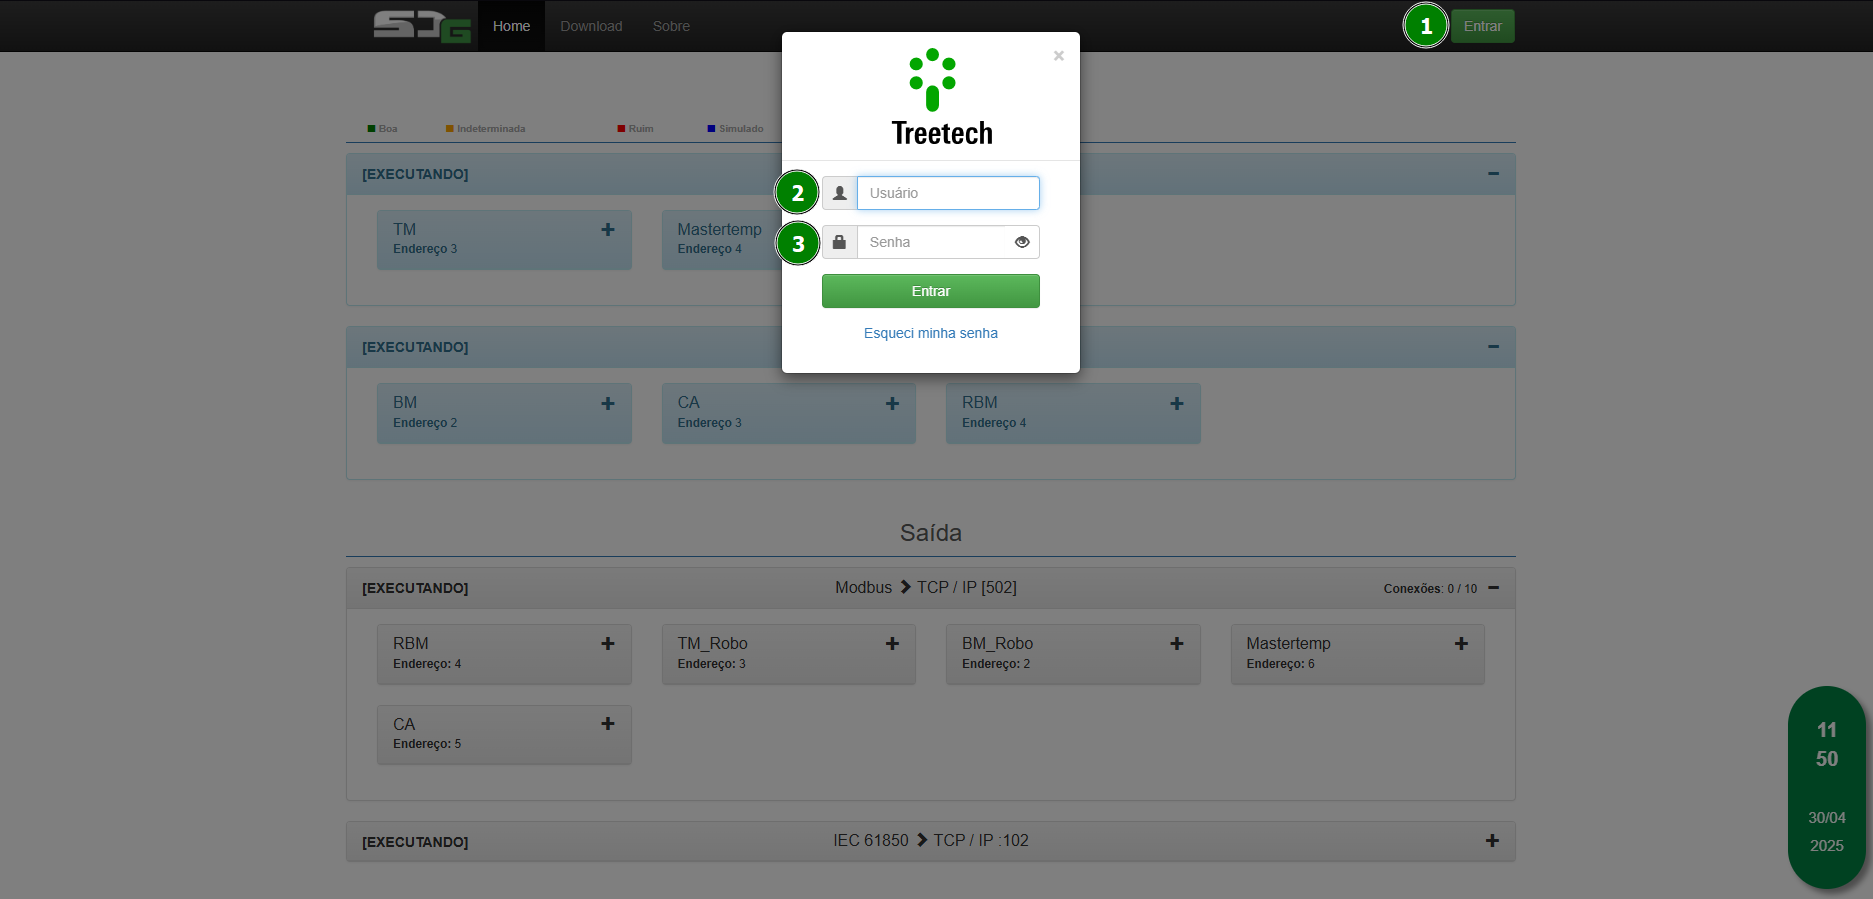
Task: Expand the RBM Endereço: 4 output card
Action: 607,644
